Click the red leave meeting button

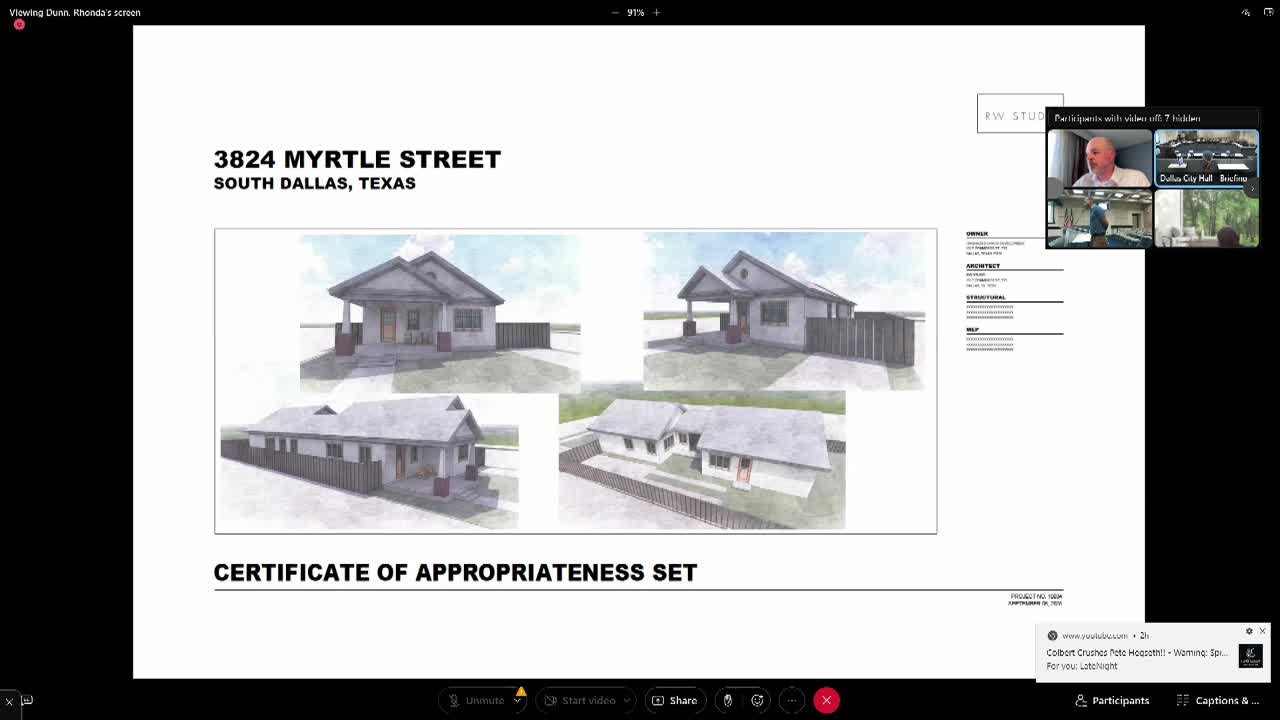(827, 700)
